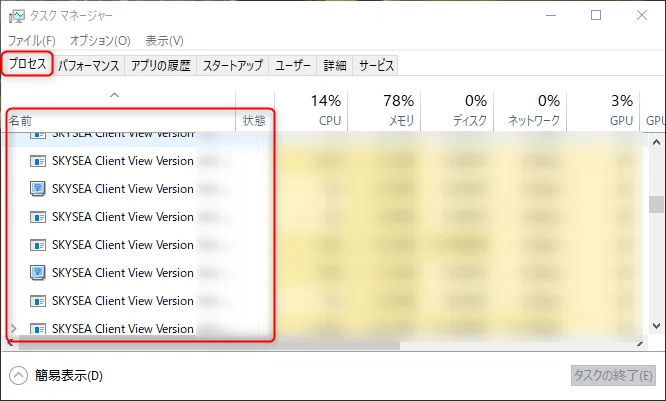Click the horizontal scrollbar thumb at the bottom

coord(209,345)
